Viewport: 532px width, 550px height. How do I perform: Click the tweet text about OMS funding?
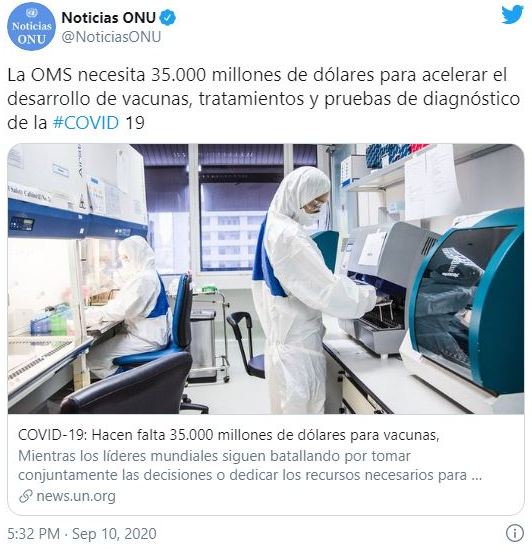point(263,99)
